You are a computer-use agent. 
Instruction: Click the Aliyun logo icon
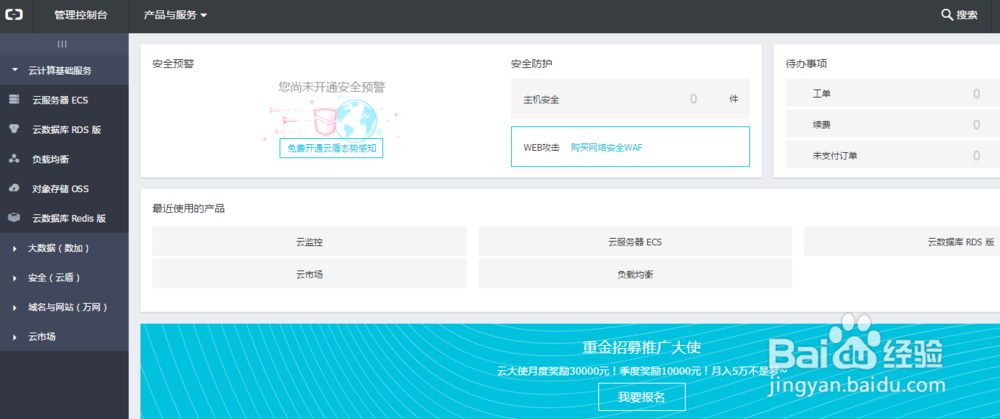coord(14,15)
